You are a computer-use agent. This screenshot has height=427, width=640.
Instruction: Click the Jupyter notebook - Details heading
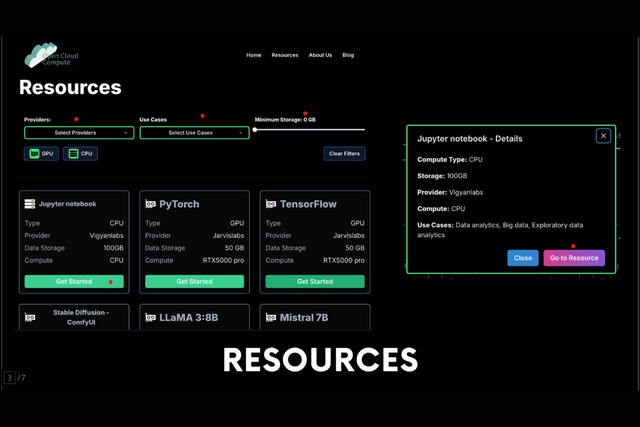point(470,139)
